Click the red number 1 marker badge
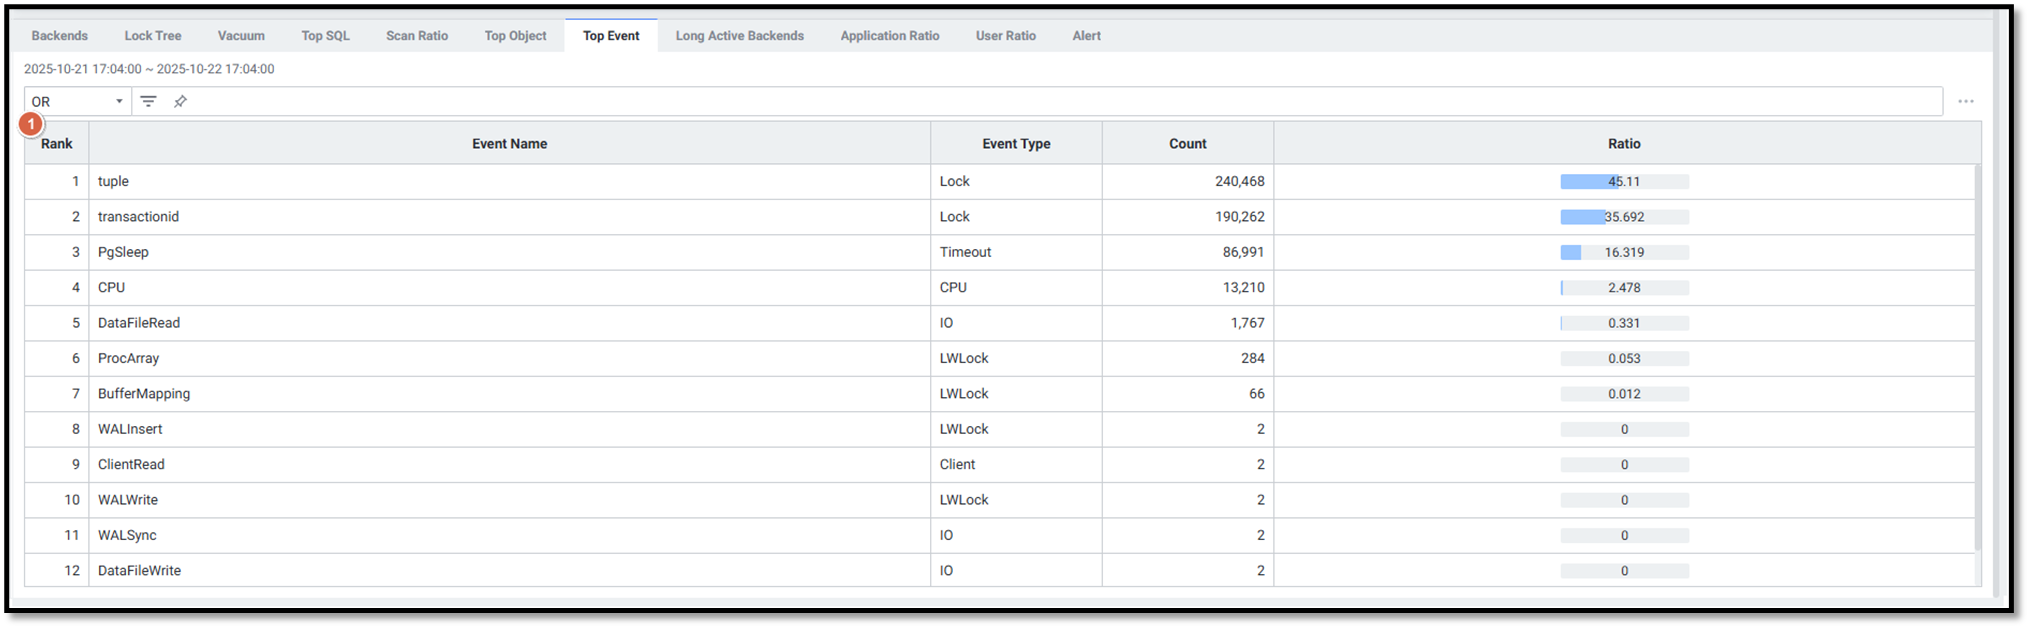Screen dimensions: 2030x629 tap(31, 124)
